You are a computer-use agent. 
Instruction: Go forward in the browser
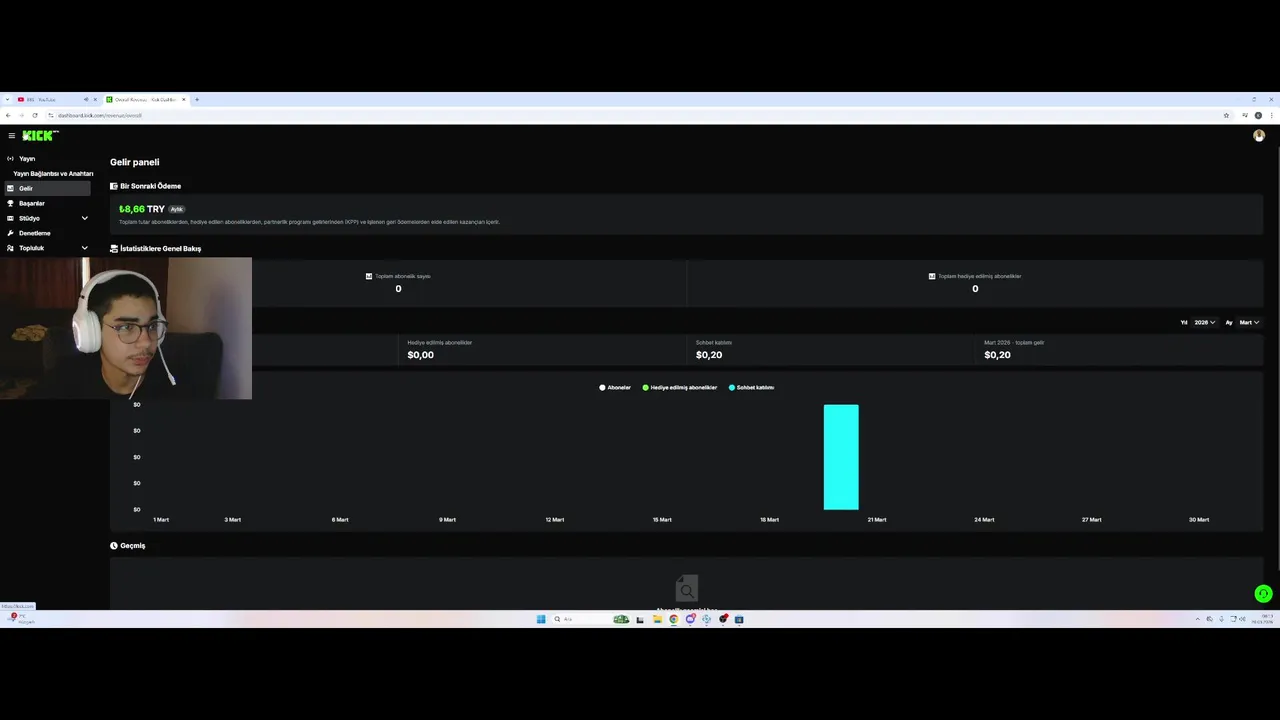22,115
